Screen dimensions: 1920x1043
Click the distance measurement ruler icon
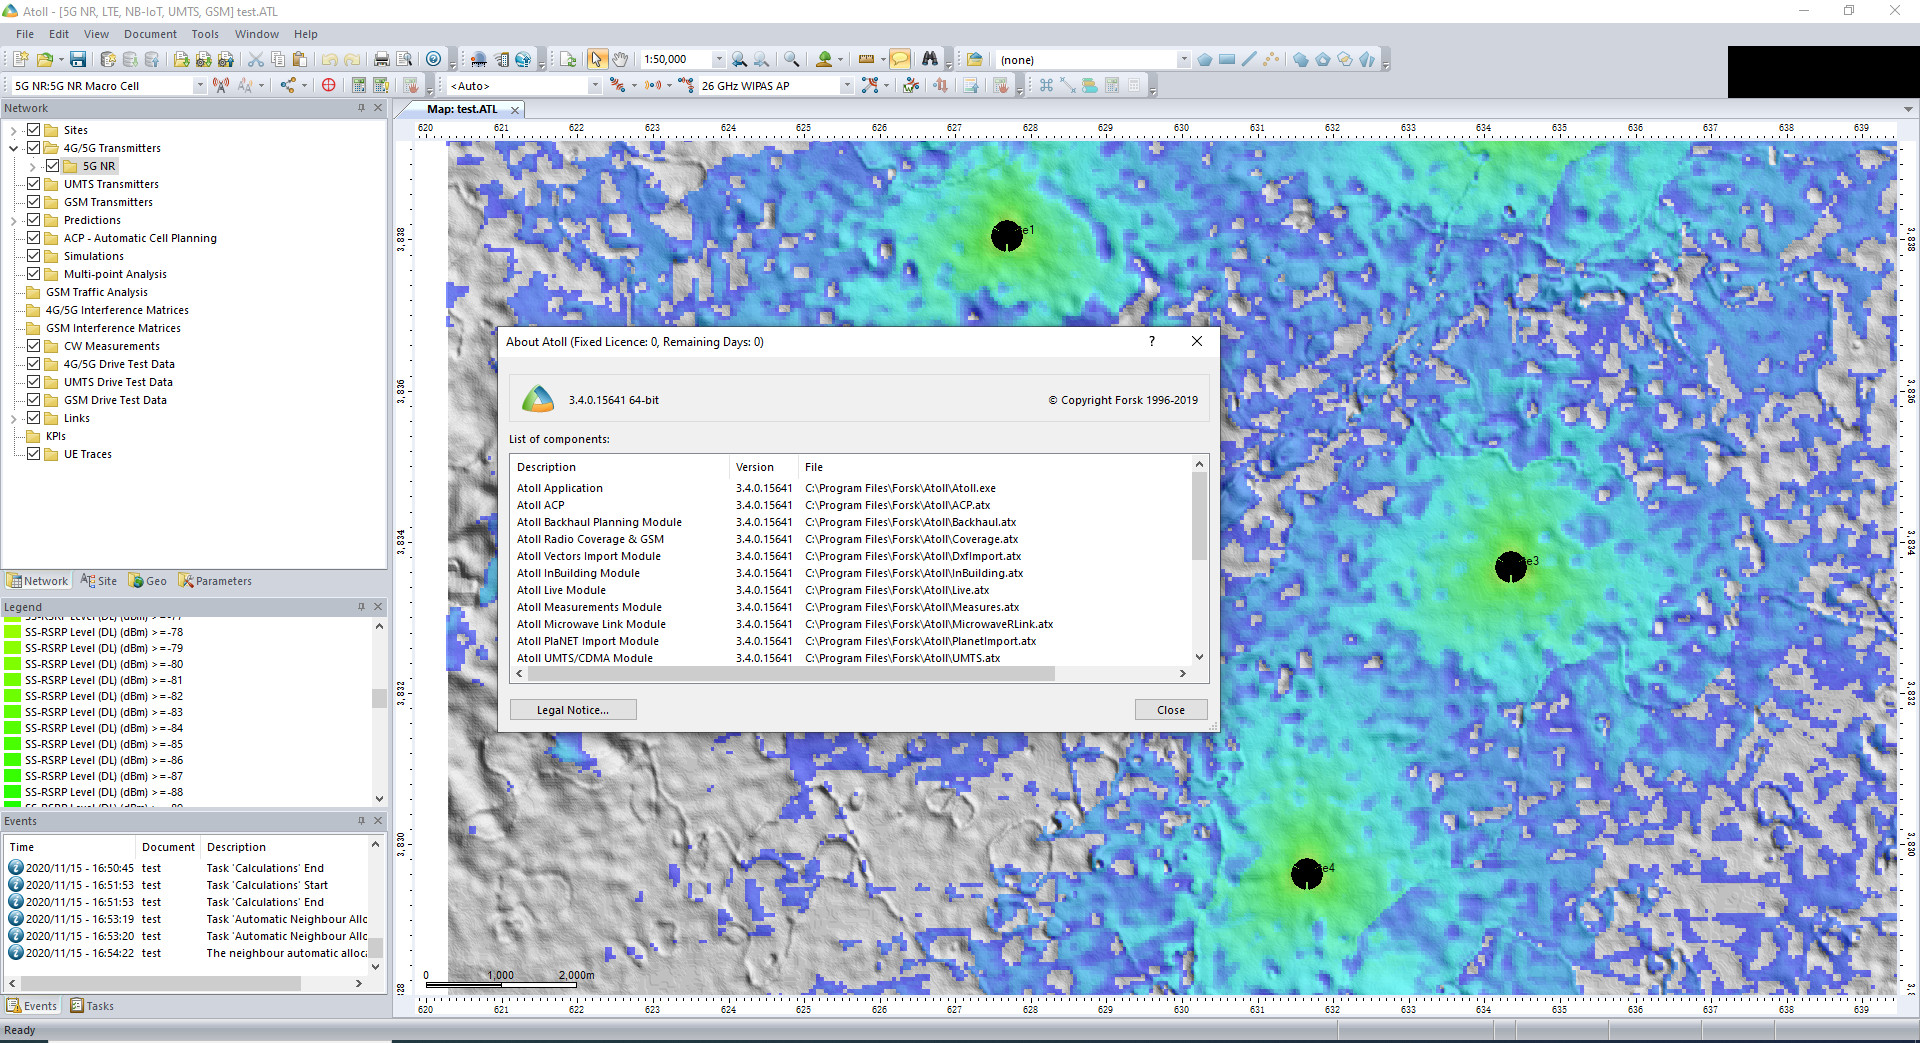867,59
